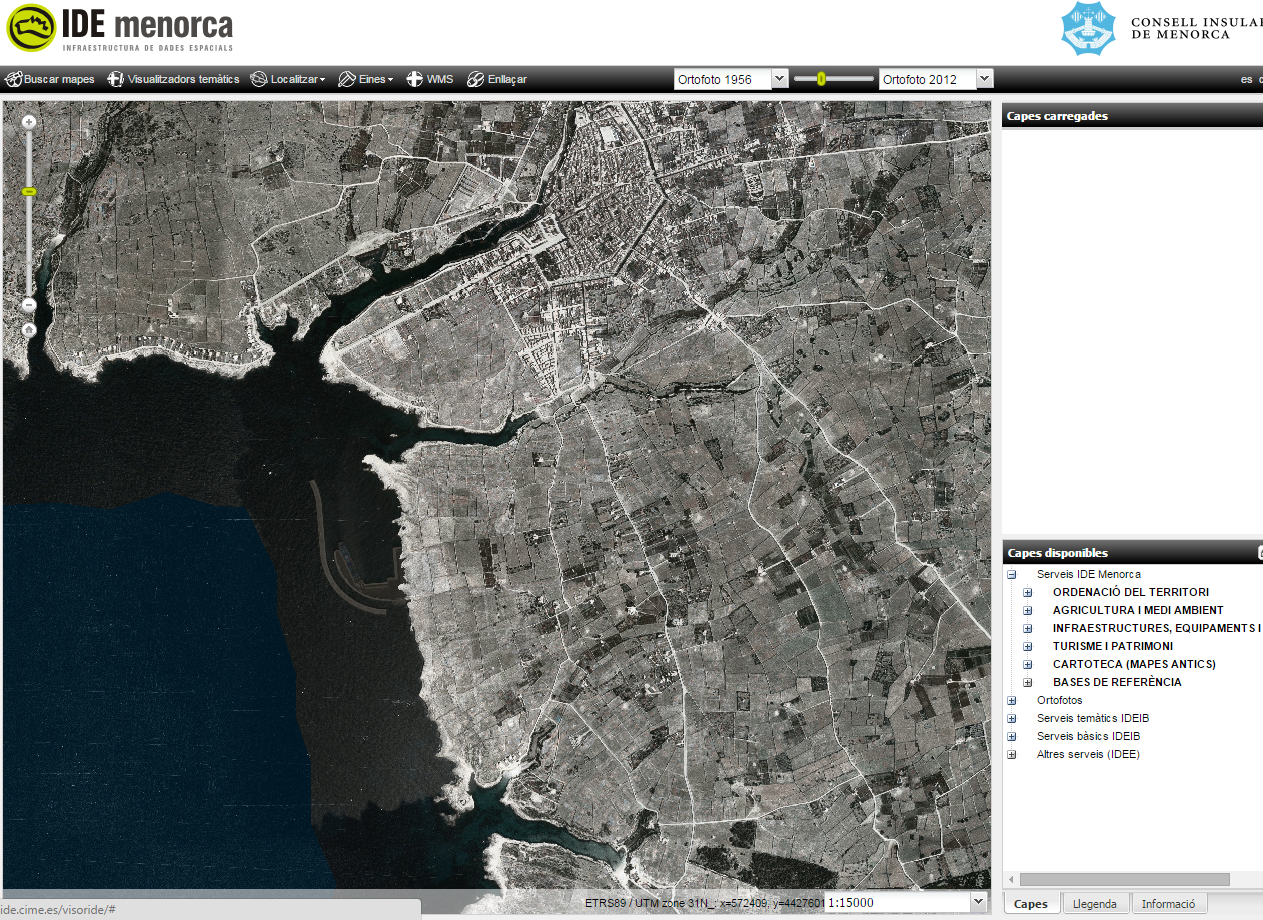Click the WMS globe icon
1263x920 pixels.
[414, 78]
